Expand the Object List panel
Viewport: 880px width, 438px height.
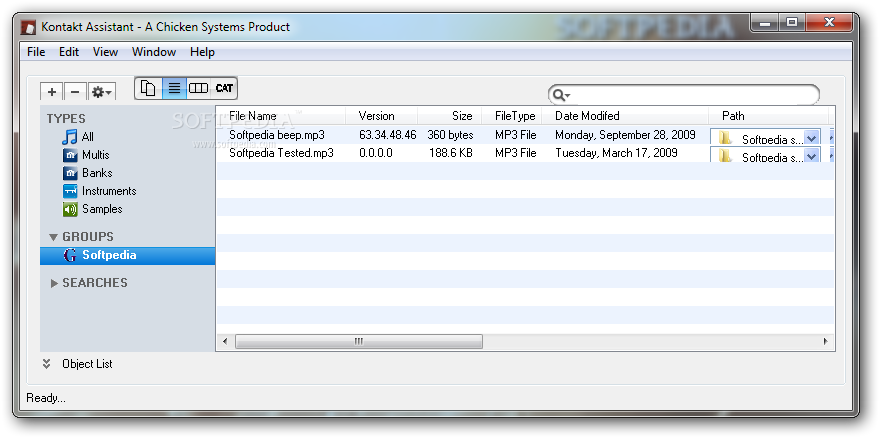pos(47,364)
